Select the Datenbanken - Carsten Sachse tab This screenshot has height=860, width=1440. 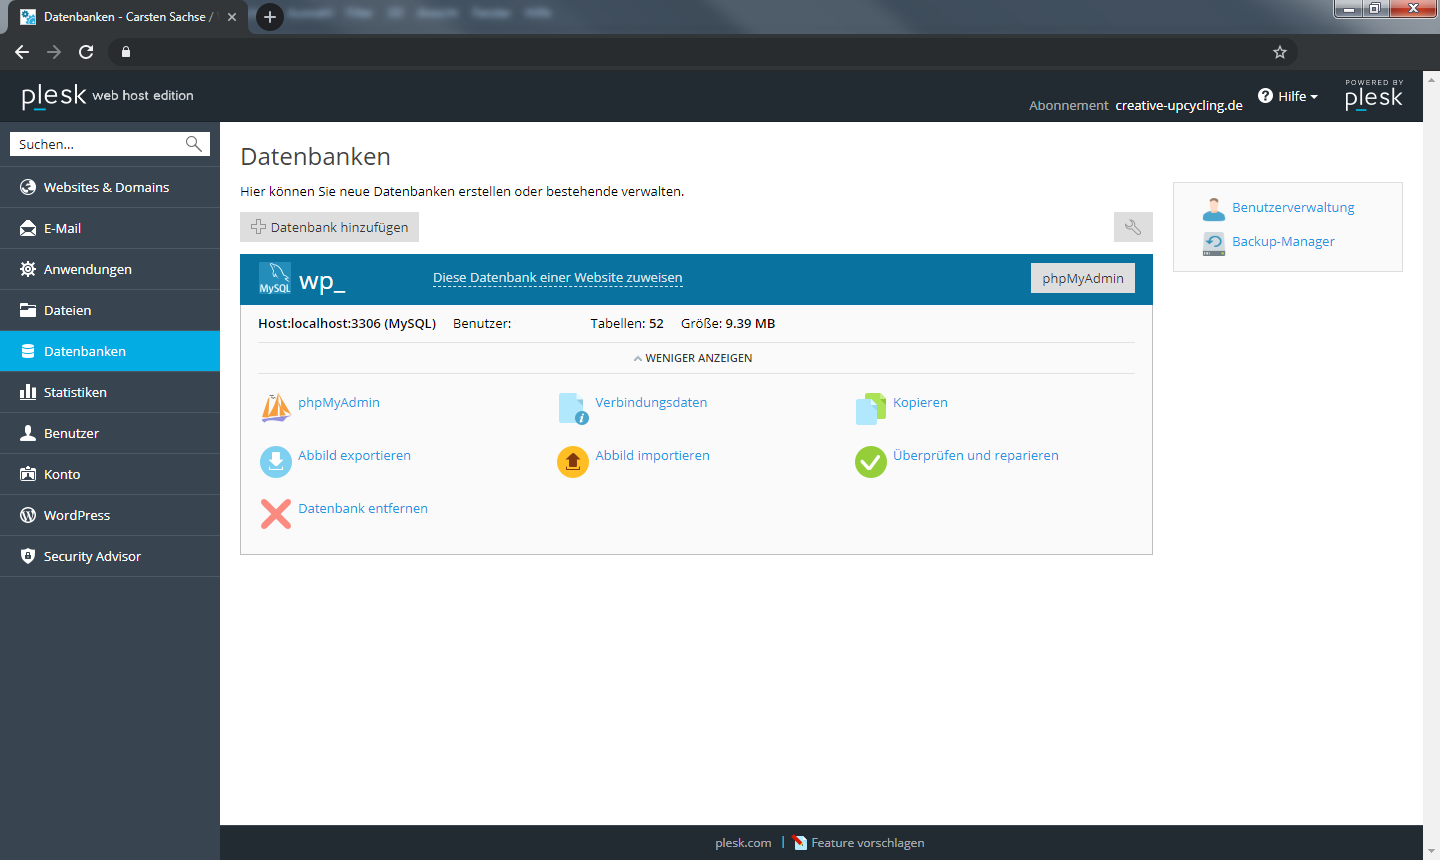click(x=128, y=17)
